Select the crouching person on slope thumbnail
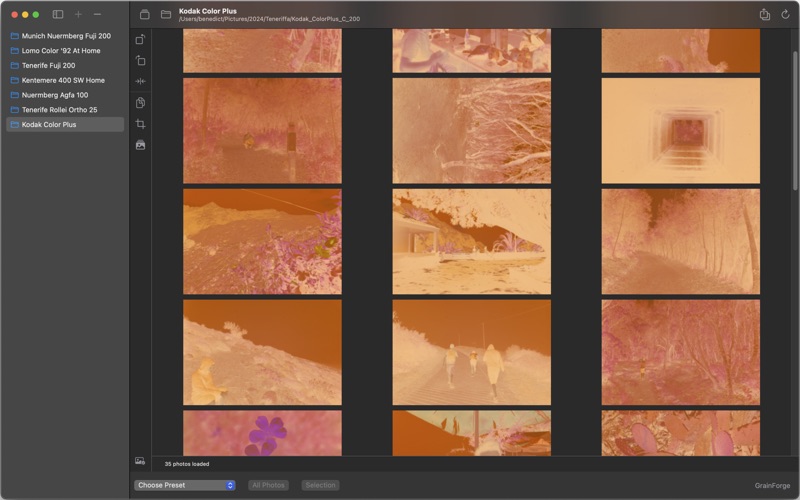Image resolution: width=800 pixels, height=500 pixels. [x=262, y=352]
